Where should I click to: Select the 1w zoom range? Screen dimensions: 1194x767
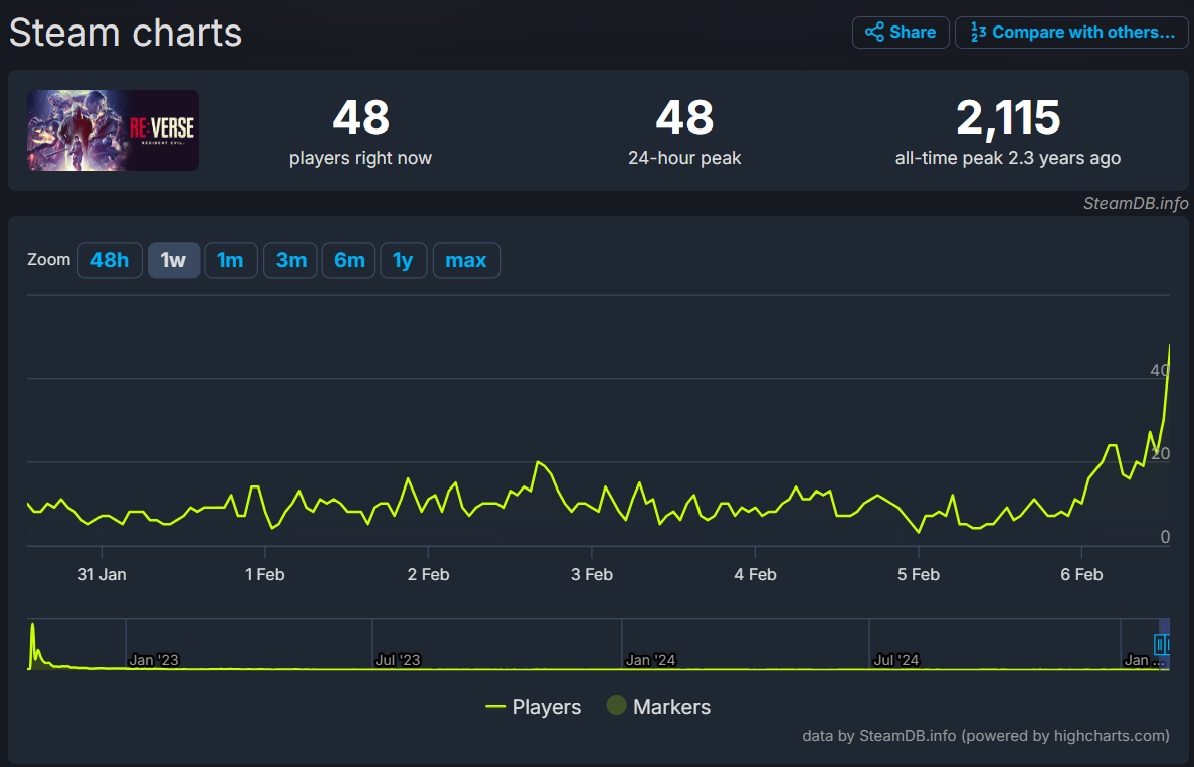pyautogui.click(x=174, y=260)
